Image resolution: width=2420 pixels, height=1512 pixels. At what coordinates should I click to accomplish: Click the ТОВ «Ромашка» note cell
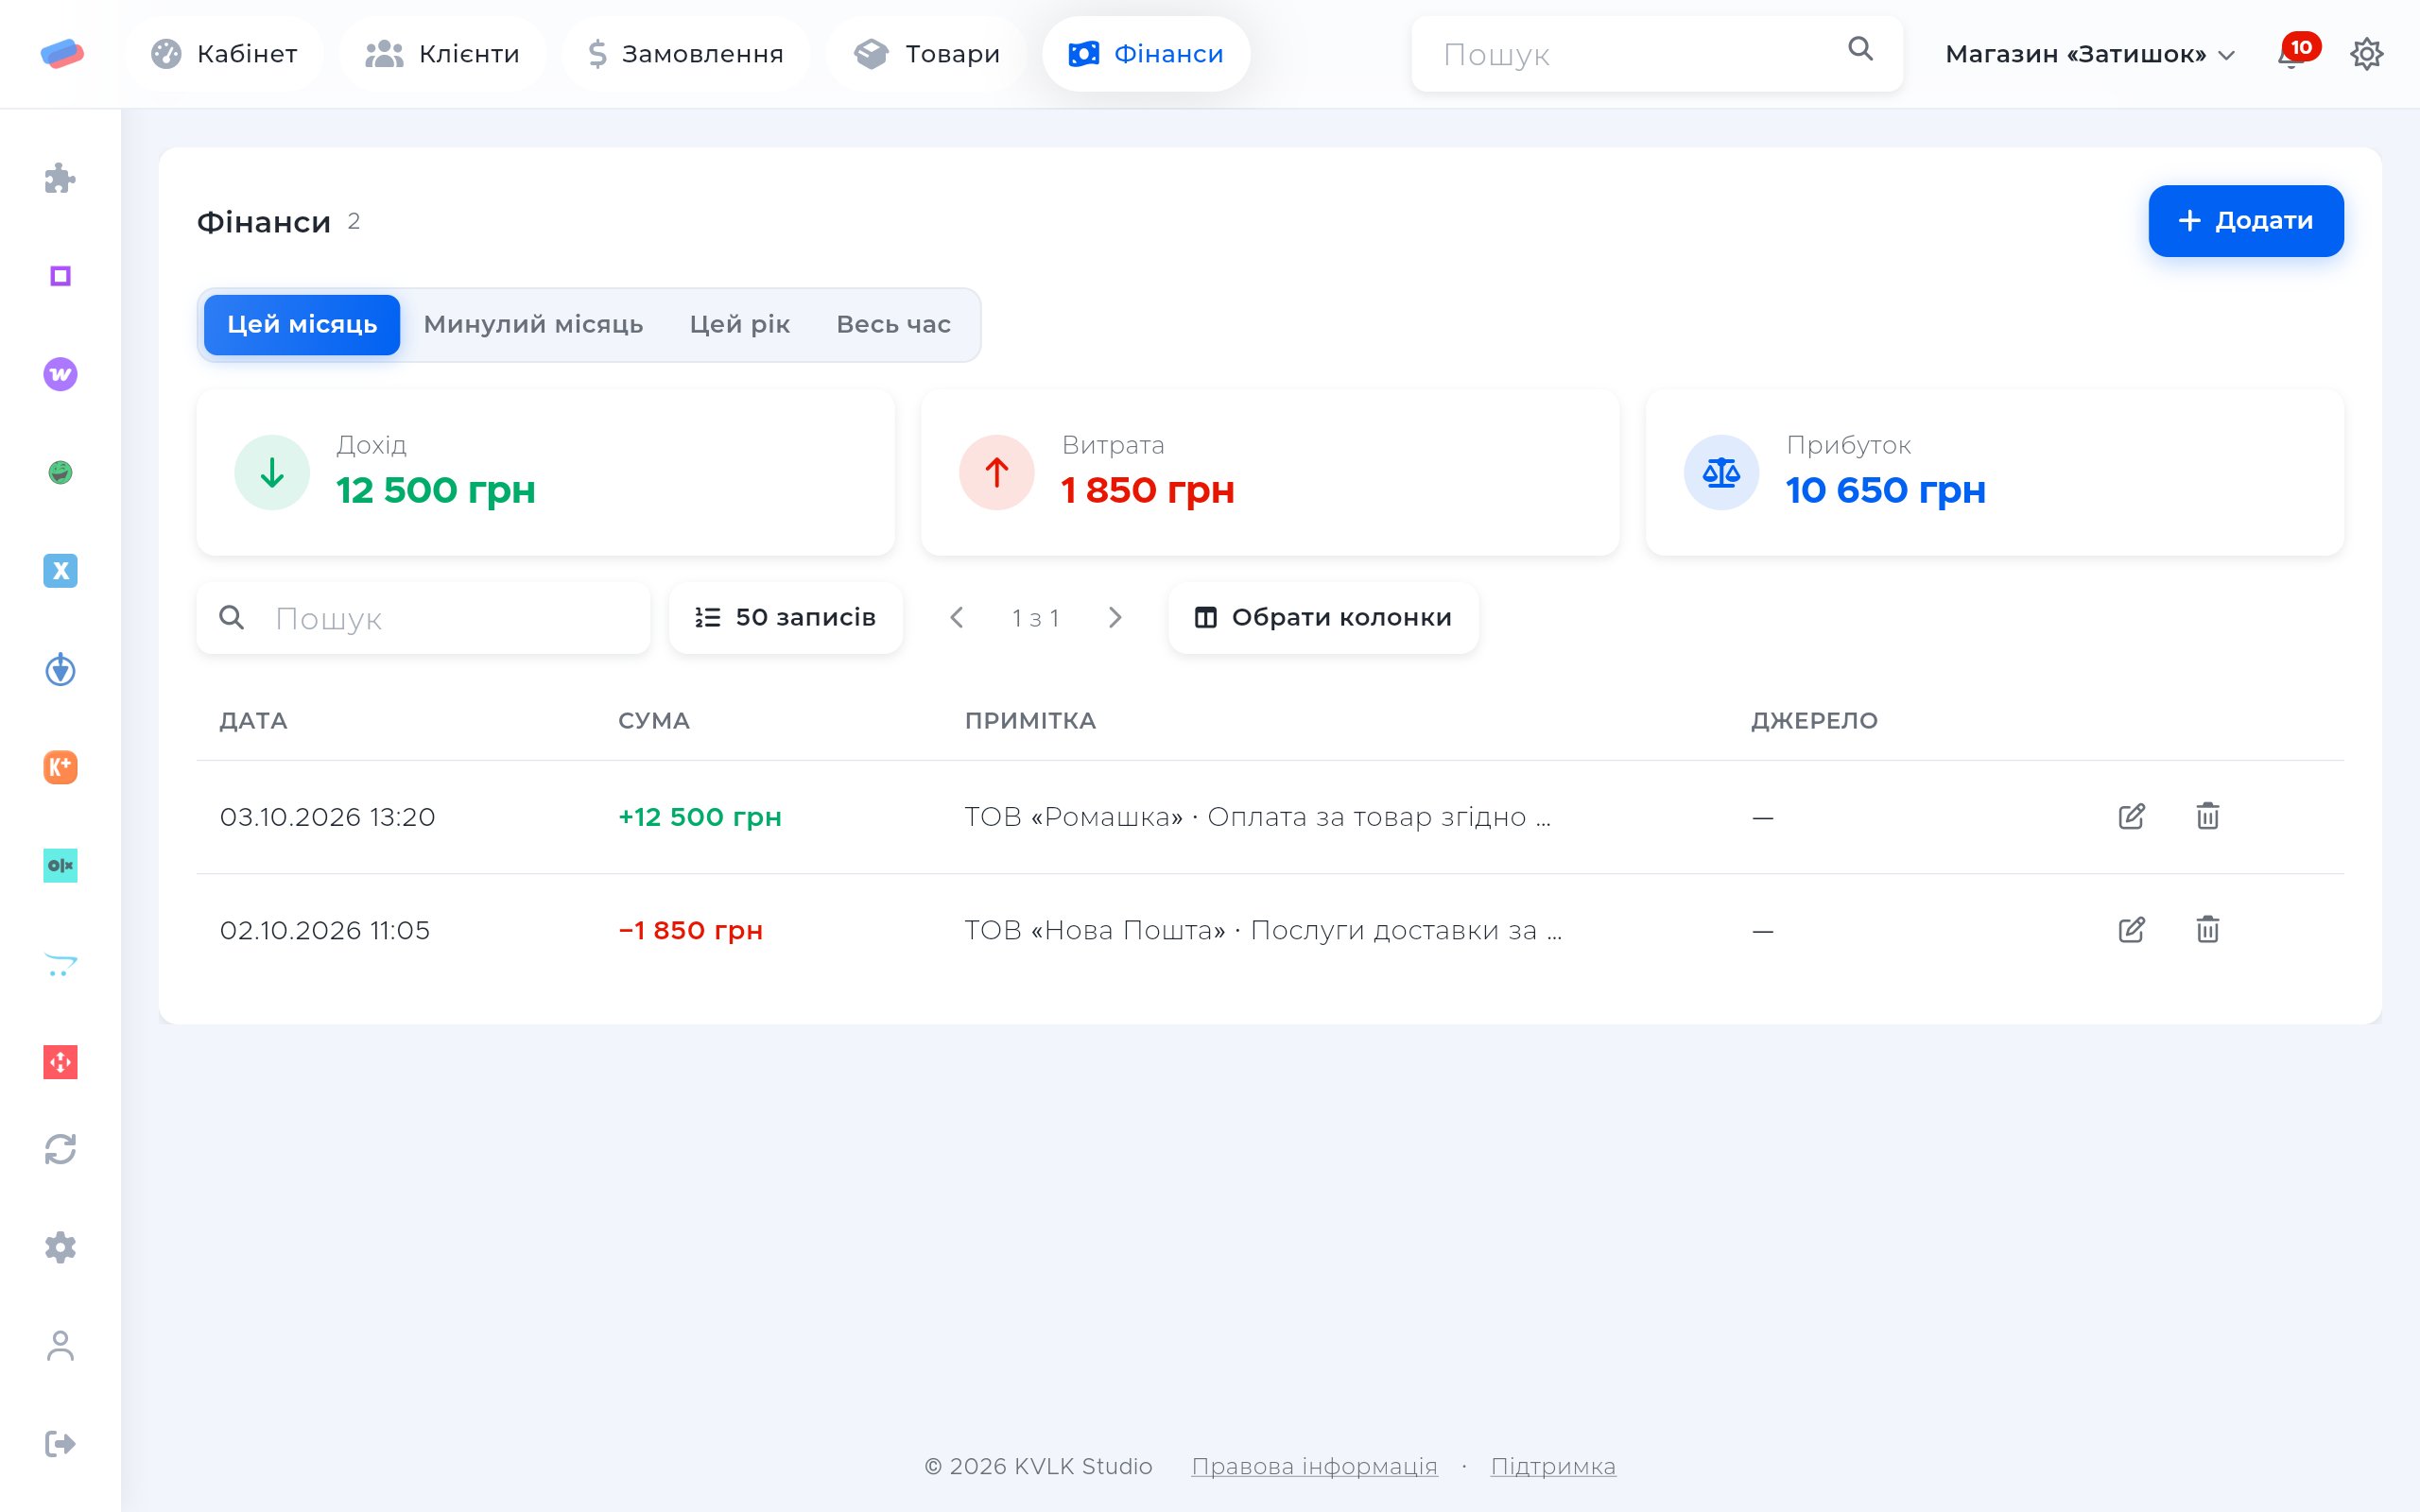click(x=1257, y=817)
